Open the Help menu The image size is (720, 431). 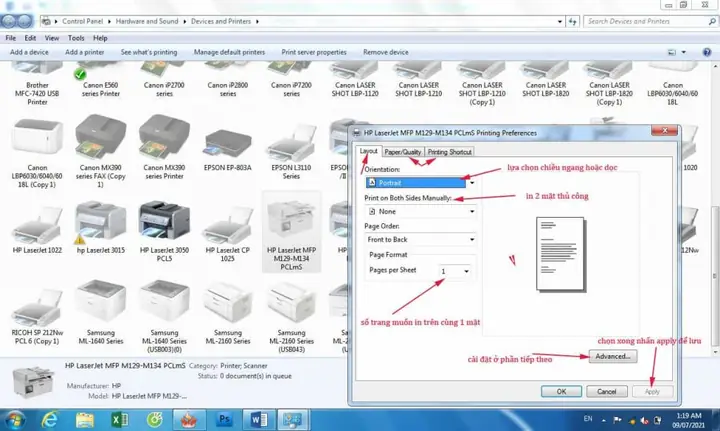tap(100, 38)
